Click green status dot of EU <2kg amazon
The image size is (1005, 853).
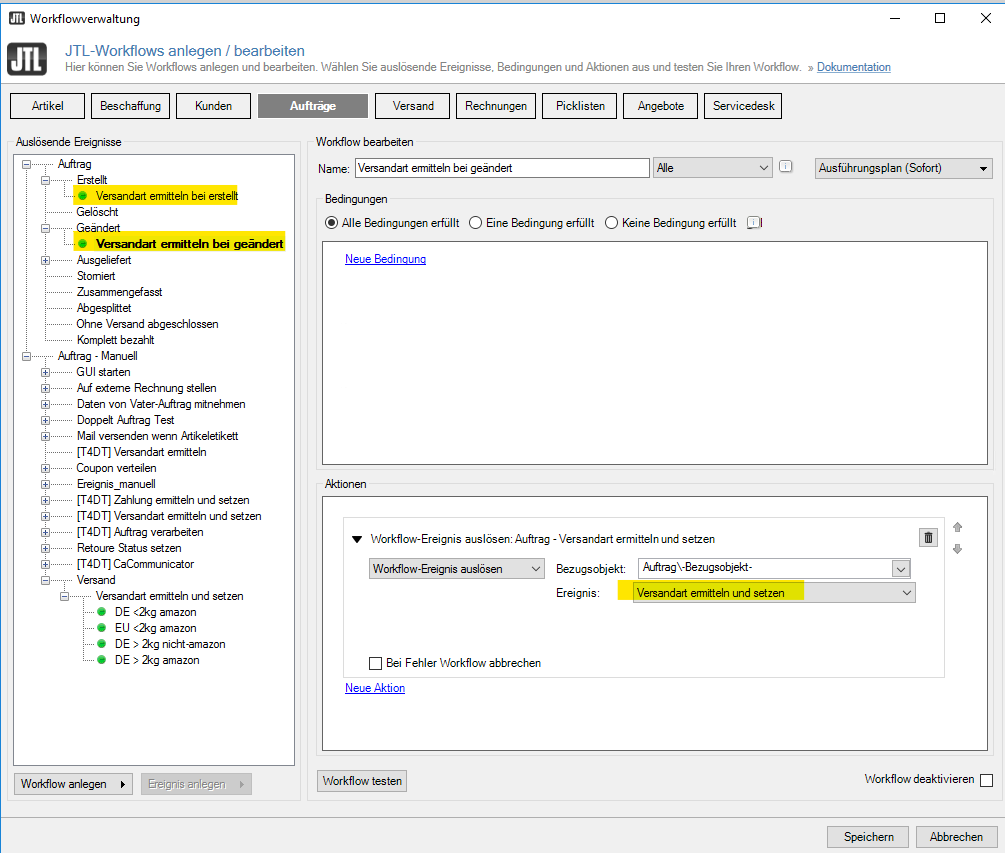tap(101, 627)
